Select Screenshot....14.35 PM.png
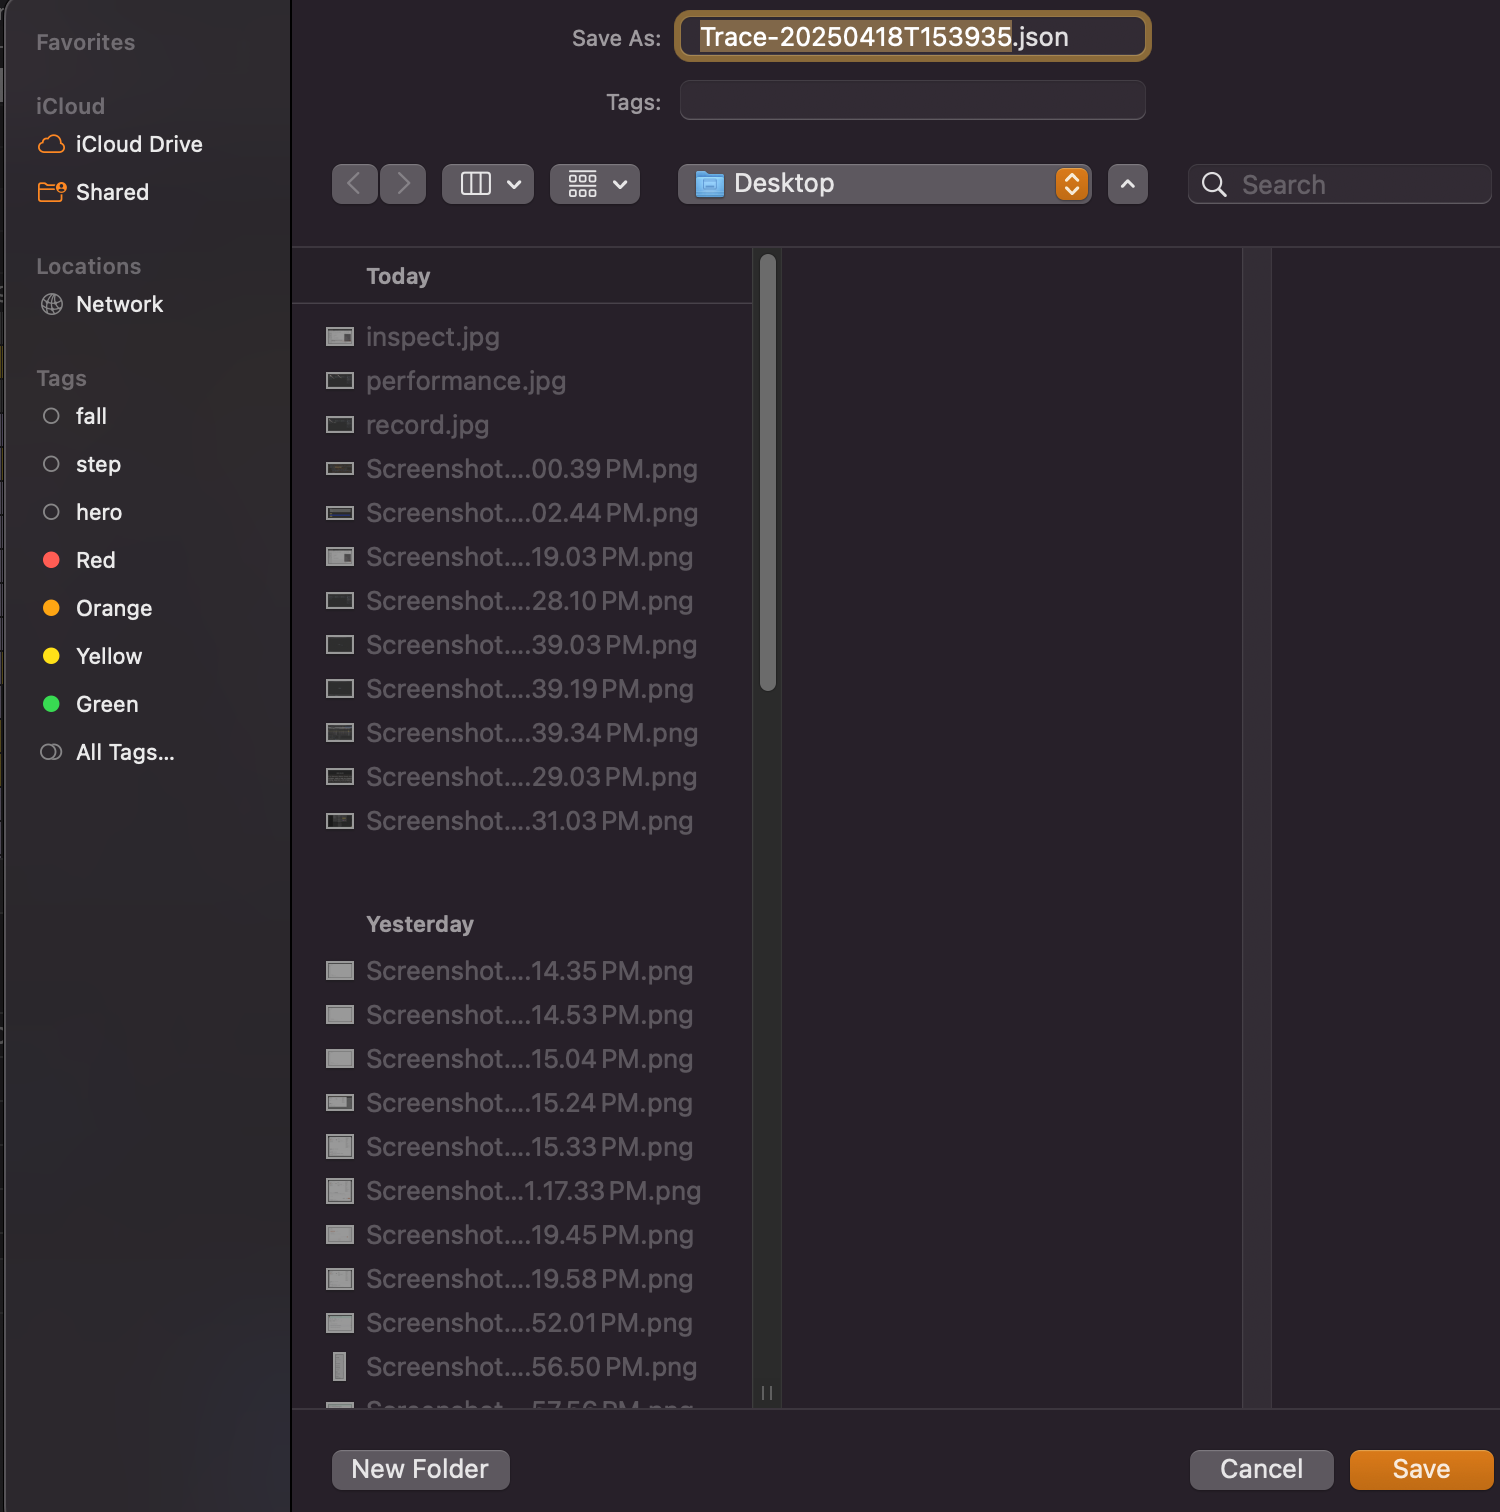The width and height of the screenshot is (1500, 1512). (530, 971)
